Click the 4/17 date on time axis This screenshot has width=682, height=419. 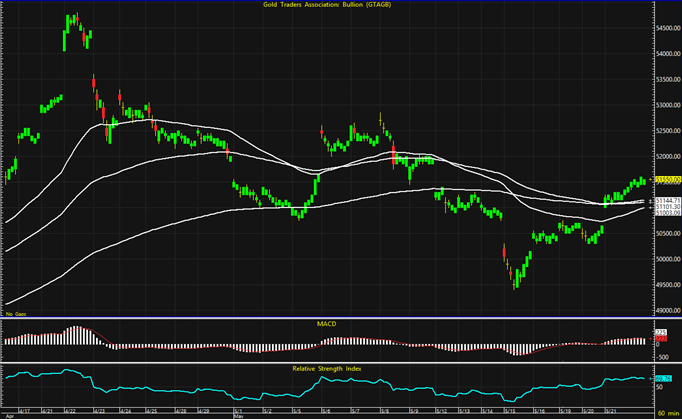click(x=22, y=410)
